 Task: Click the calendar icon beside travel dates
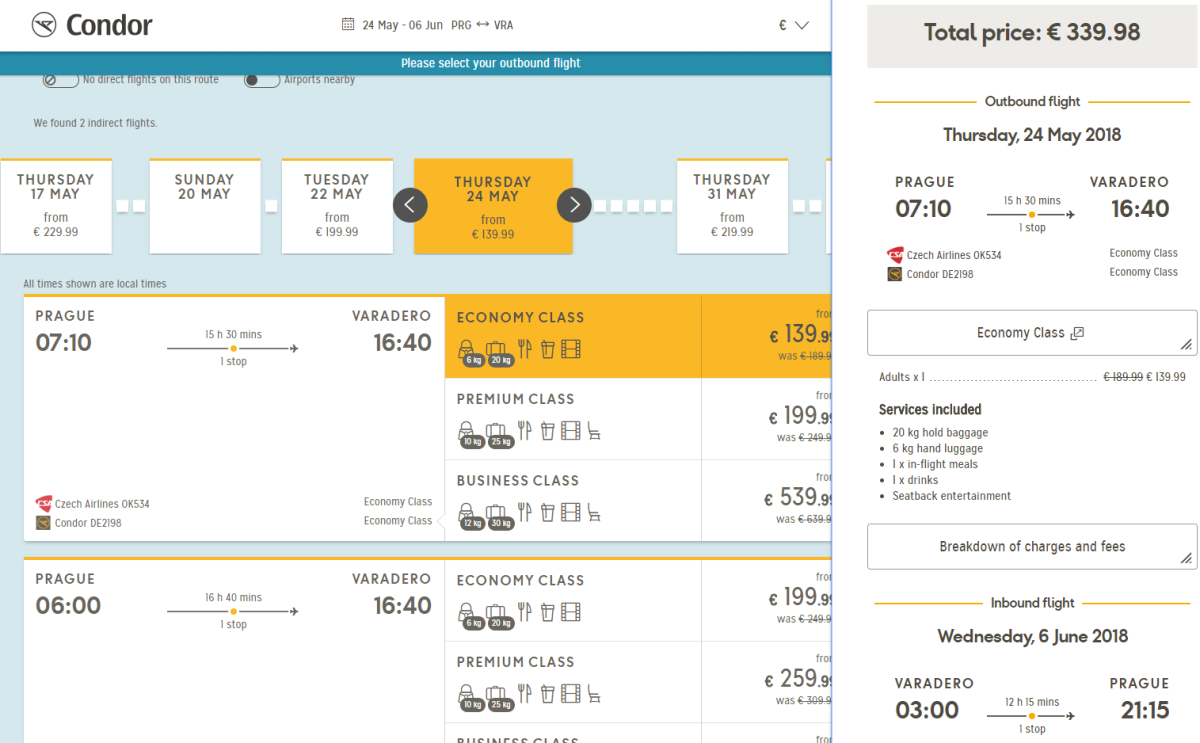tap(348, 25)
